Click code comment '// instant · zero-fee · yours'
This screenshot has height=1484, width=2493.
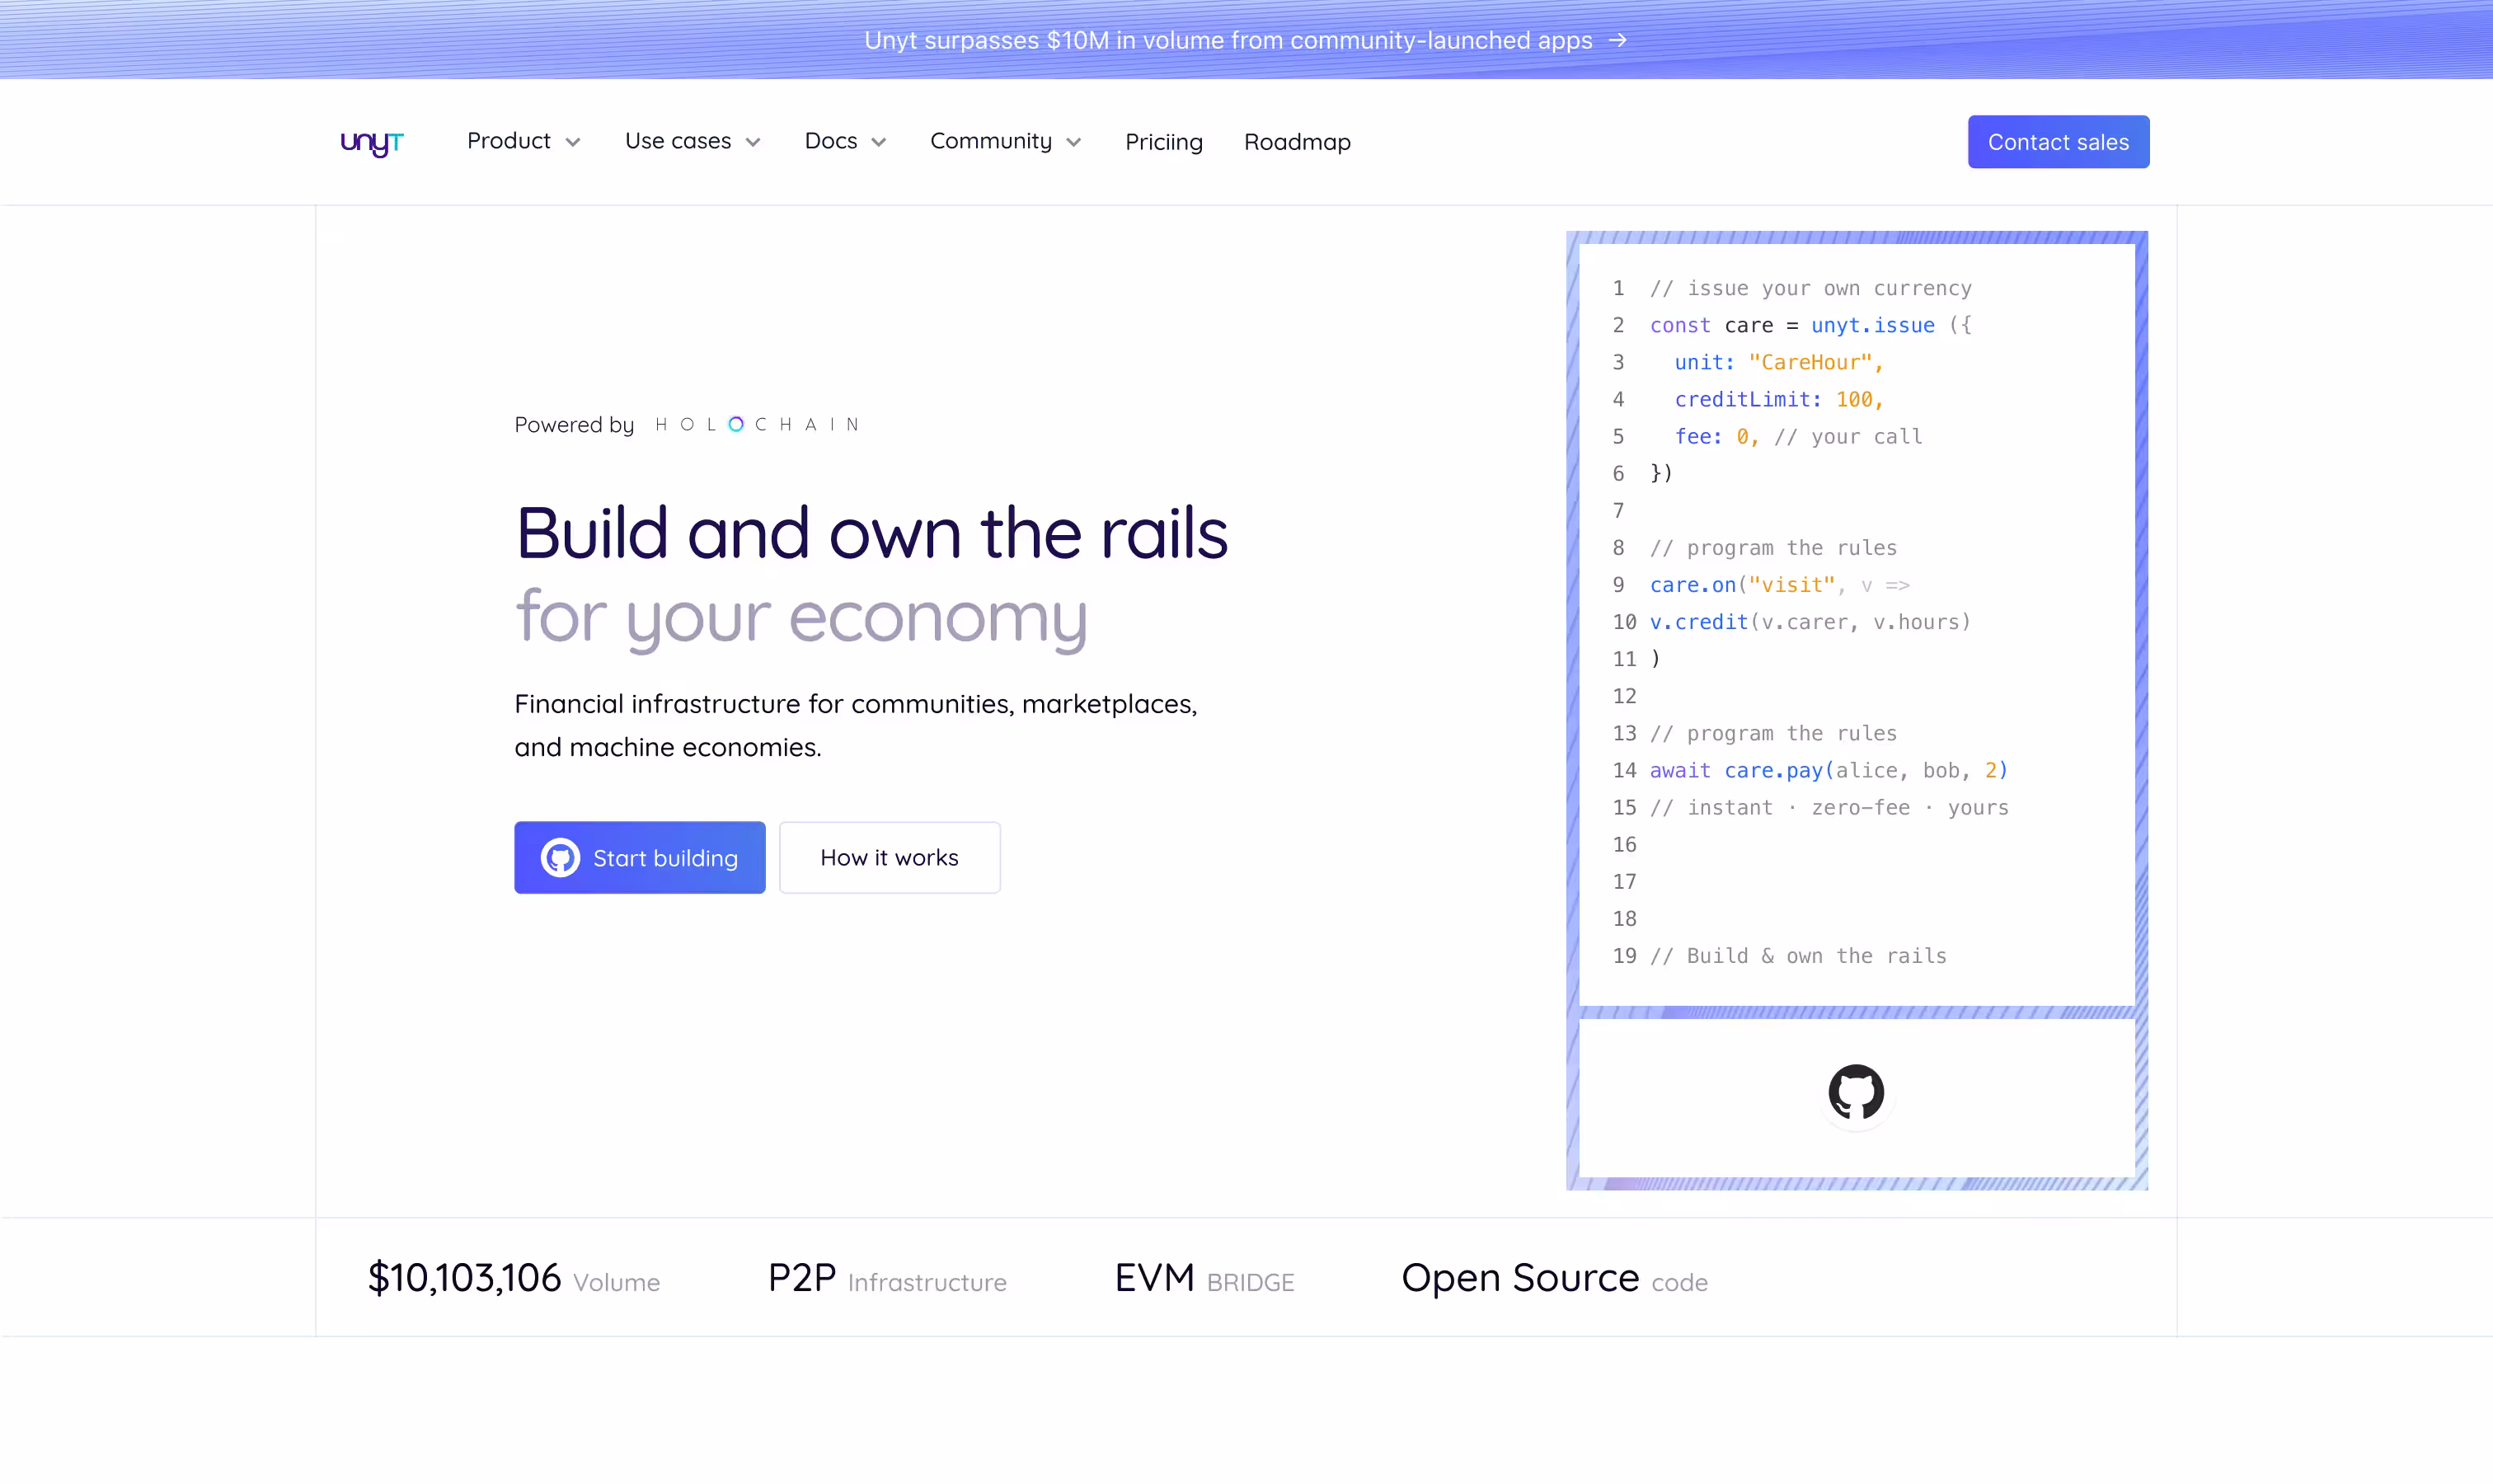1829,807
